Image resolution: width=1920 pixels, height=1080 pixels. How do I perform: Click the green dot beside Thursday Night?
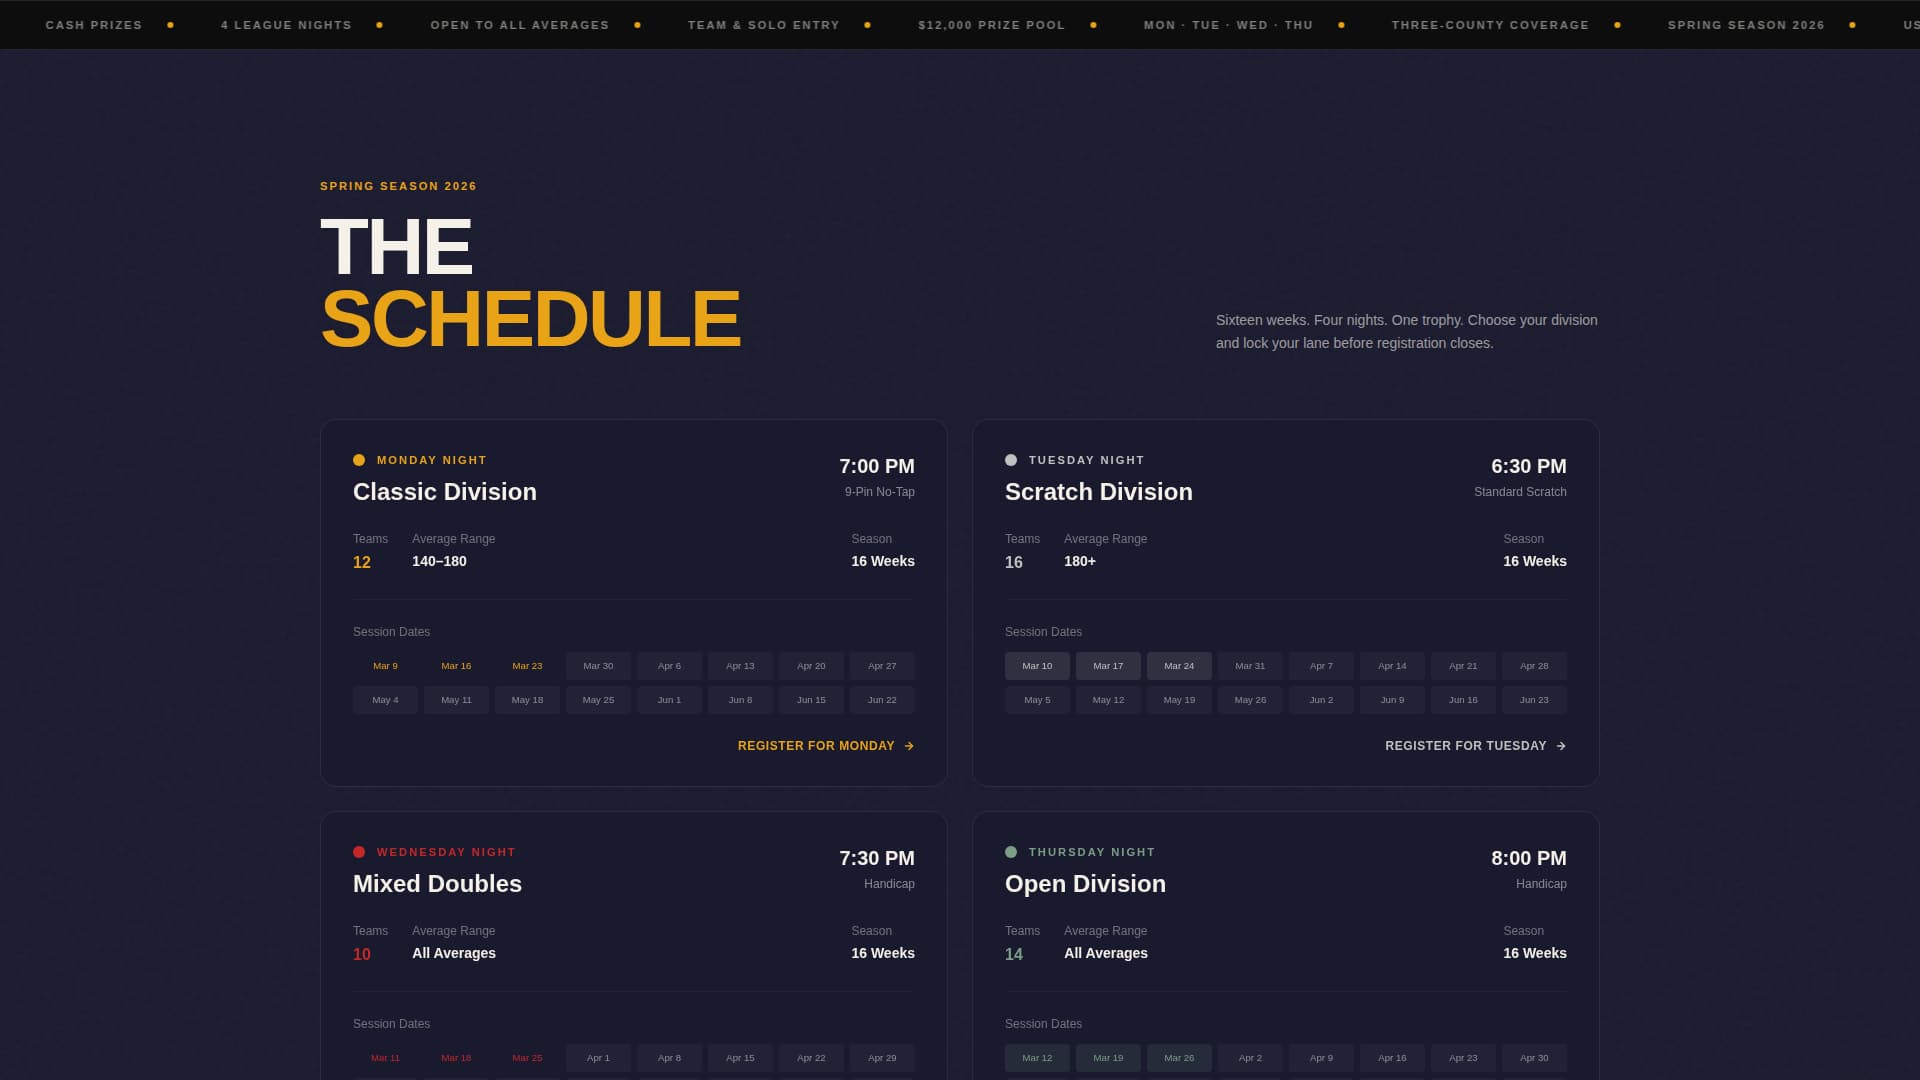pyautogui.click(x=1011, y=852)
